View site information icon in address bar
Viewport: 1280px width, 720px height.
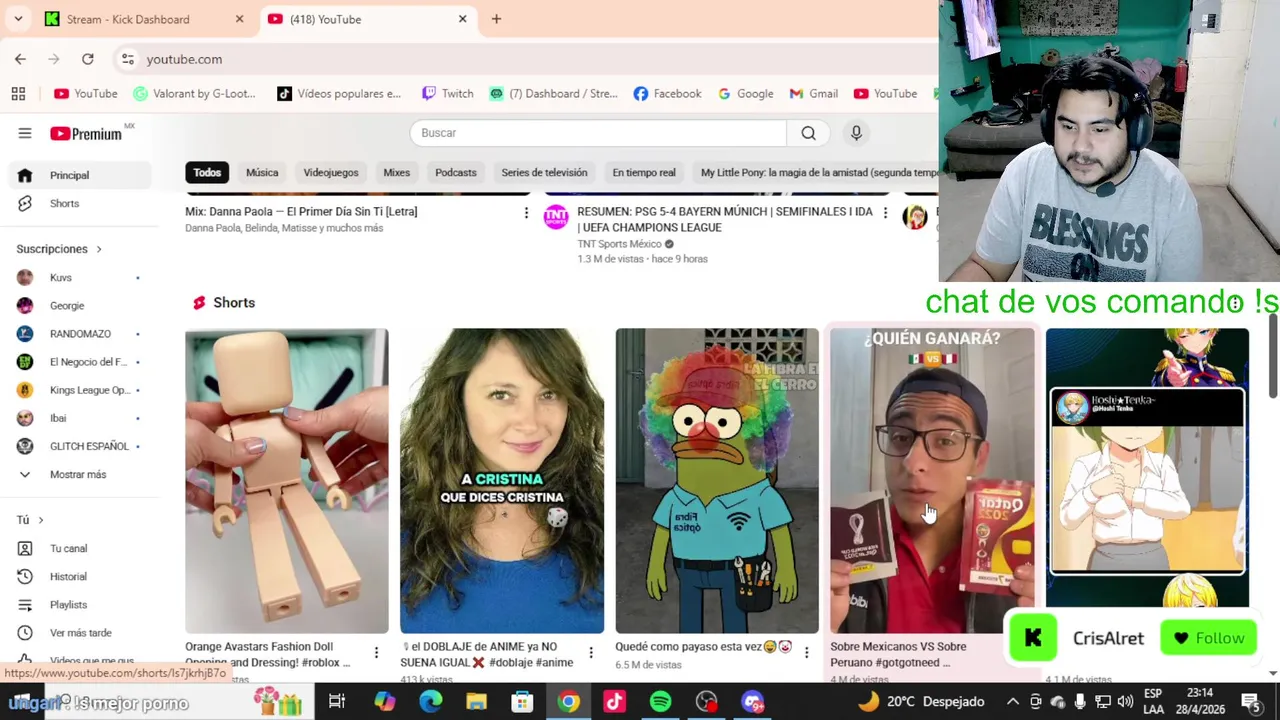[128, 59]
